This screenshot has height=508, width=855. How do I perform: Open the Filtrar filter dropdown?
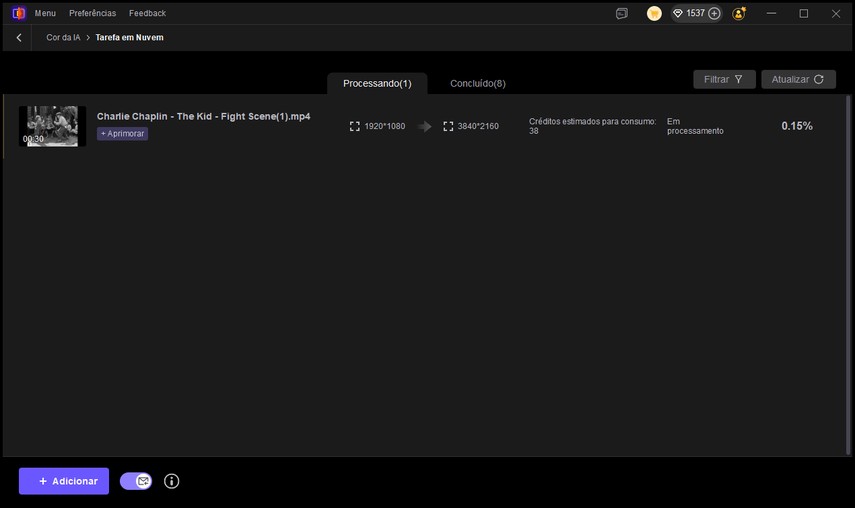tap(724, 79)
